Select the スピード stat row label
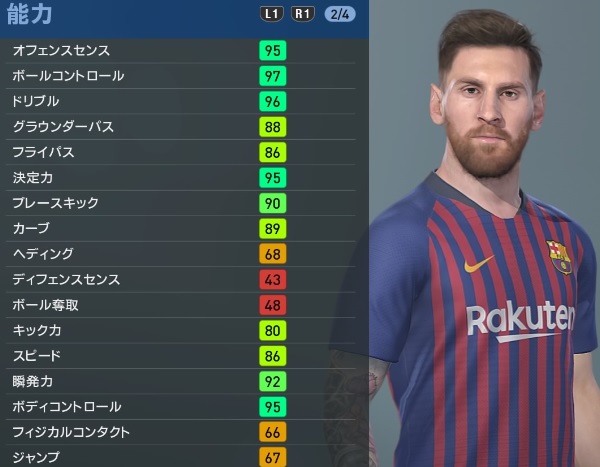Image resolution: width=600 pixels, height=467 pixels. [x=37, y=356]
